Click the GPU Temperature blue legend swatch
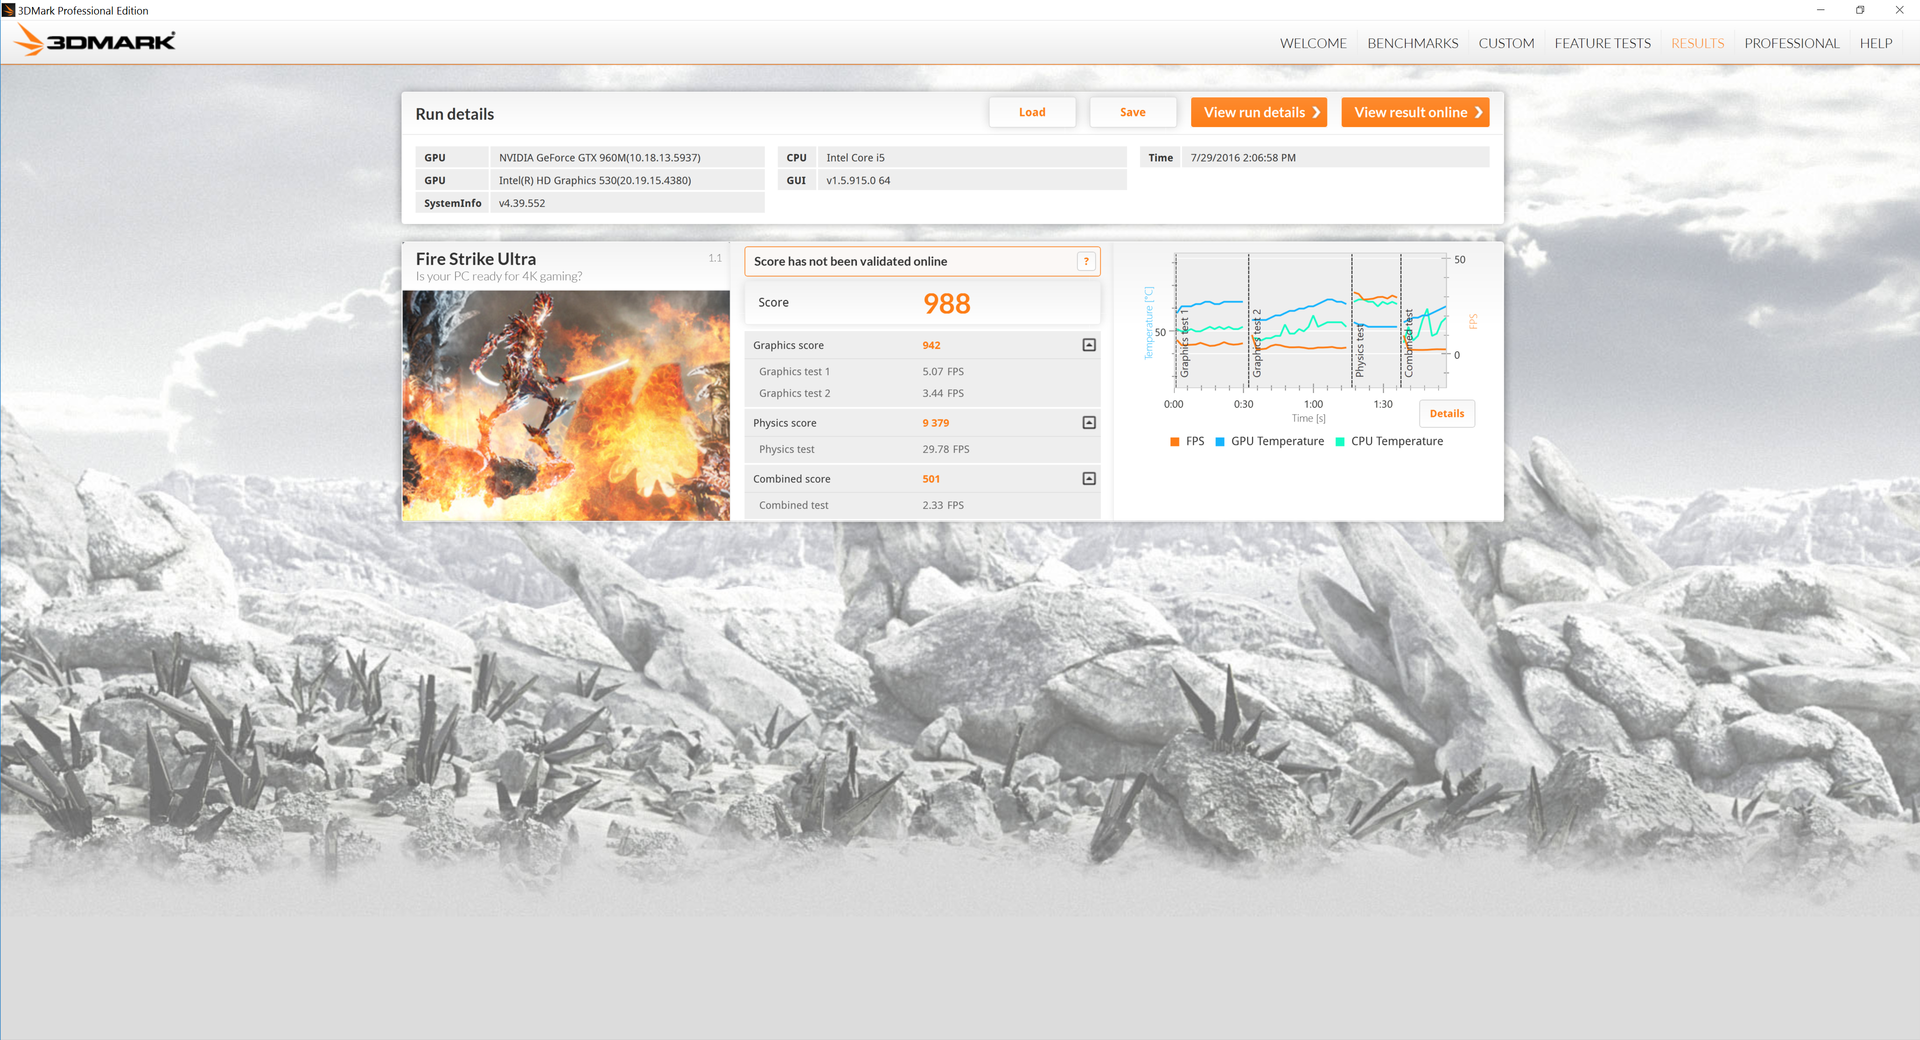The image size is (1920, 1040). pos(1220,441)
